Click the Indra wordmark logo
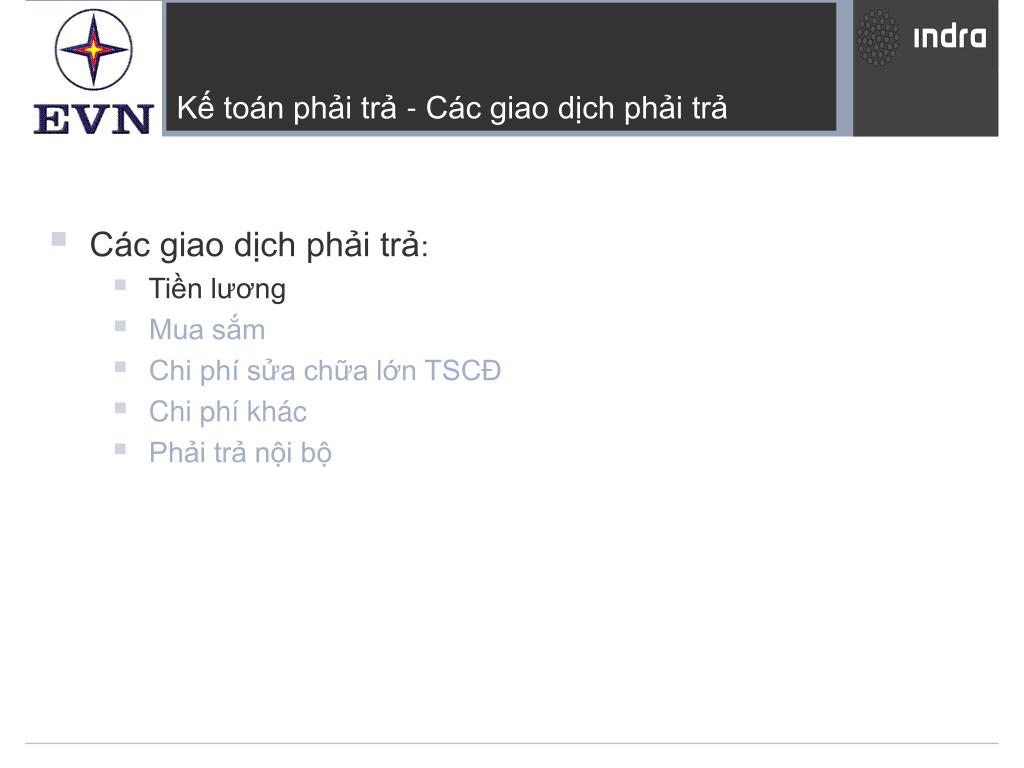This screenshot has height=768, width=1024. coord(950,37)
